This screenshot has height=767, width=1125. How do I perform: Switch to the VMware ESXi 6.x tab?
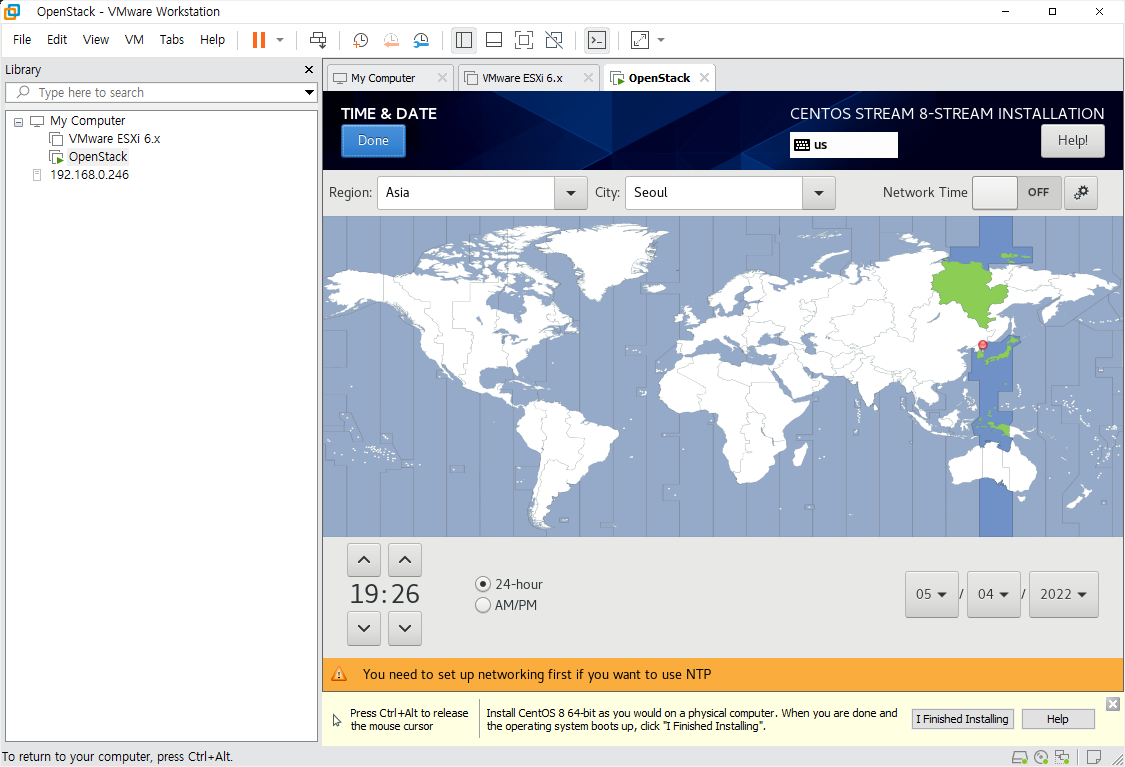(522, 78)
